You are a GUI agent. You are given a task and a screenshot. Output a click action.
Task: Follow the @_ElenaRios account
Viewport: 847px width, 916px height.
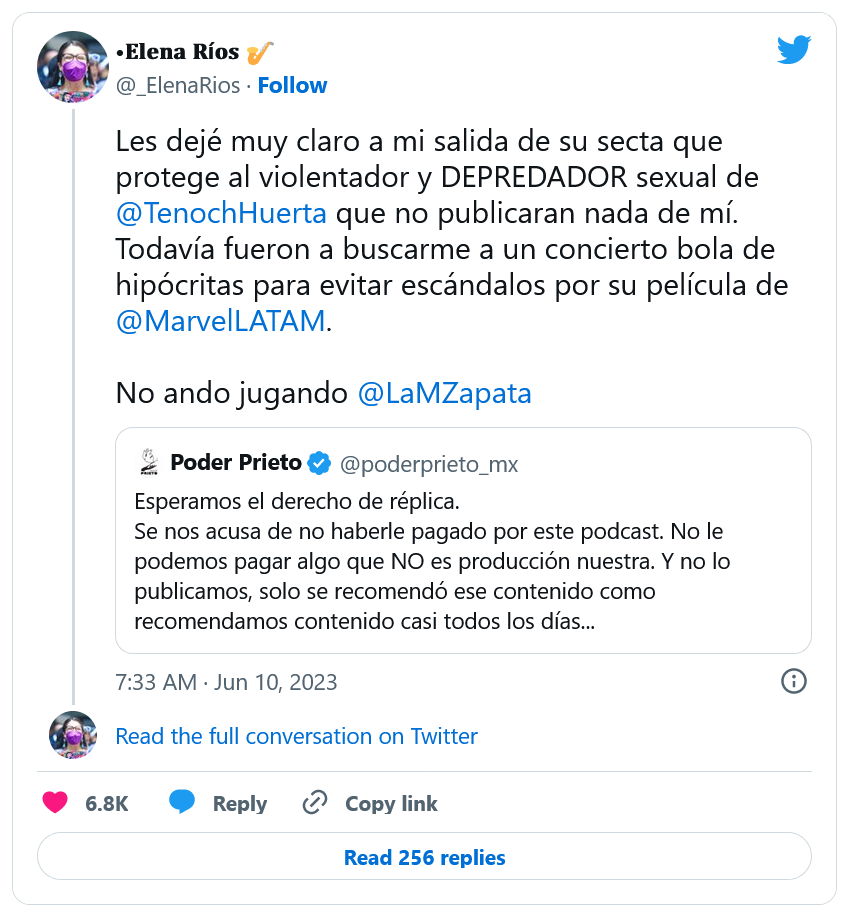click(x=292, y=86)
